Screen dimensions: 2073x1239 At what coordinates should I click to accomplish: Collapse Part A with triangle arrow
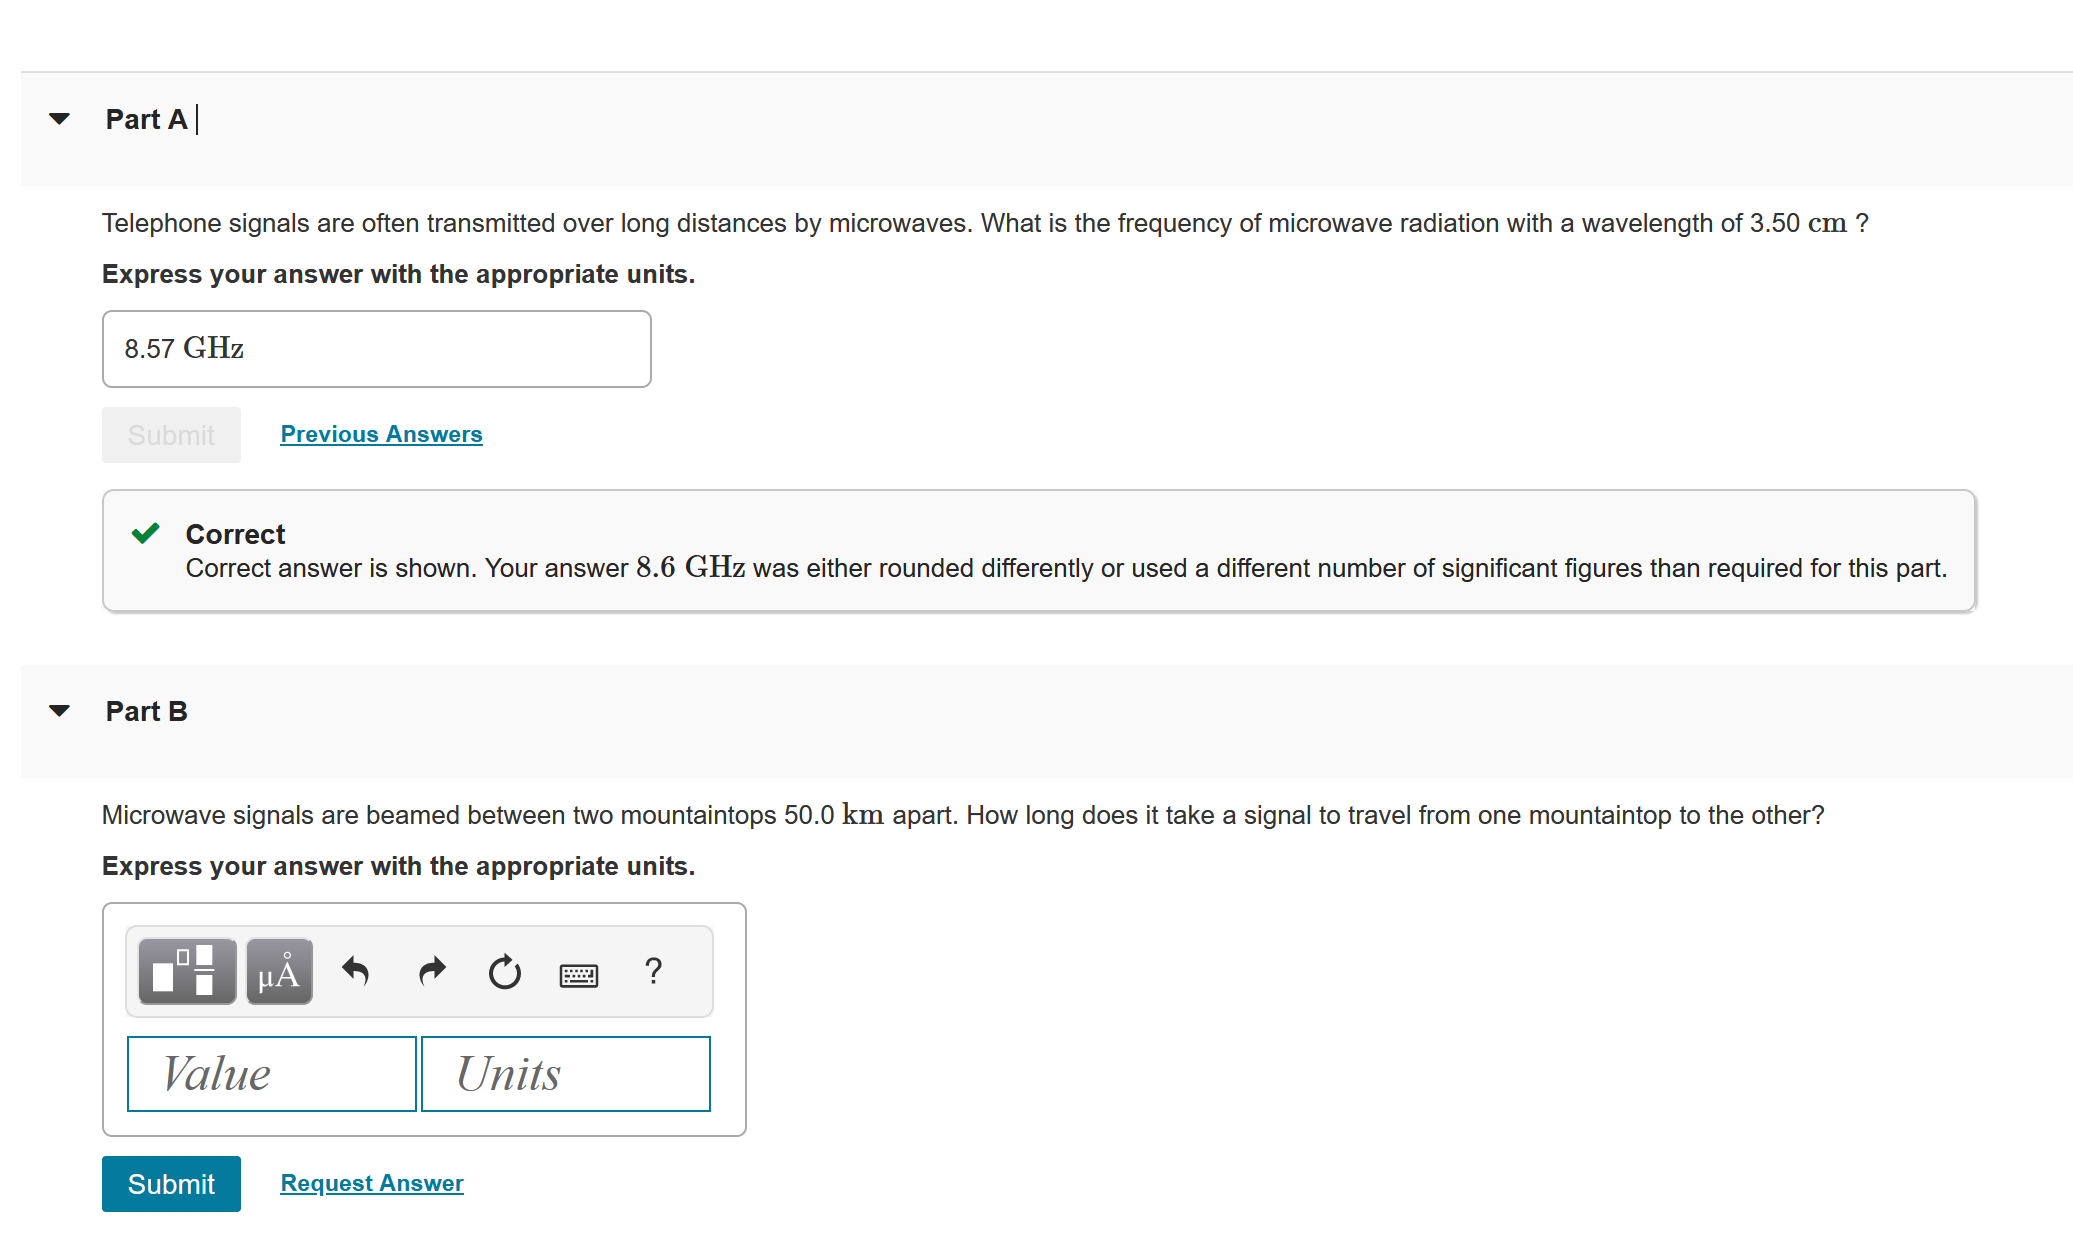[60, 119]
